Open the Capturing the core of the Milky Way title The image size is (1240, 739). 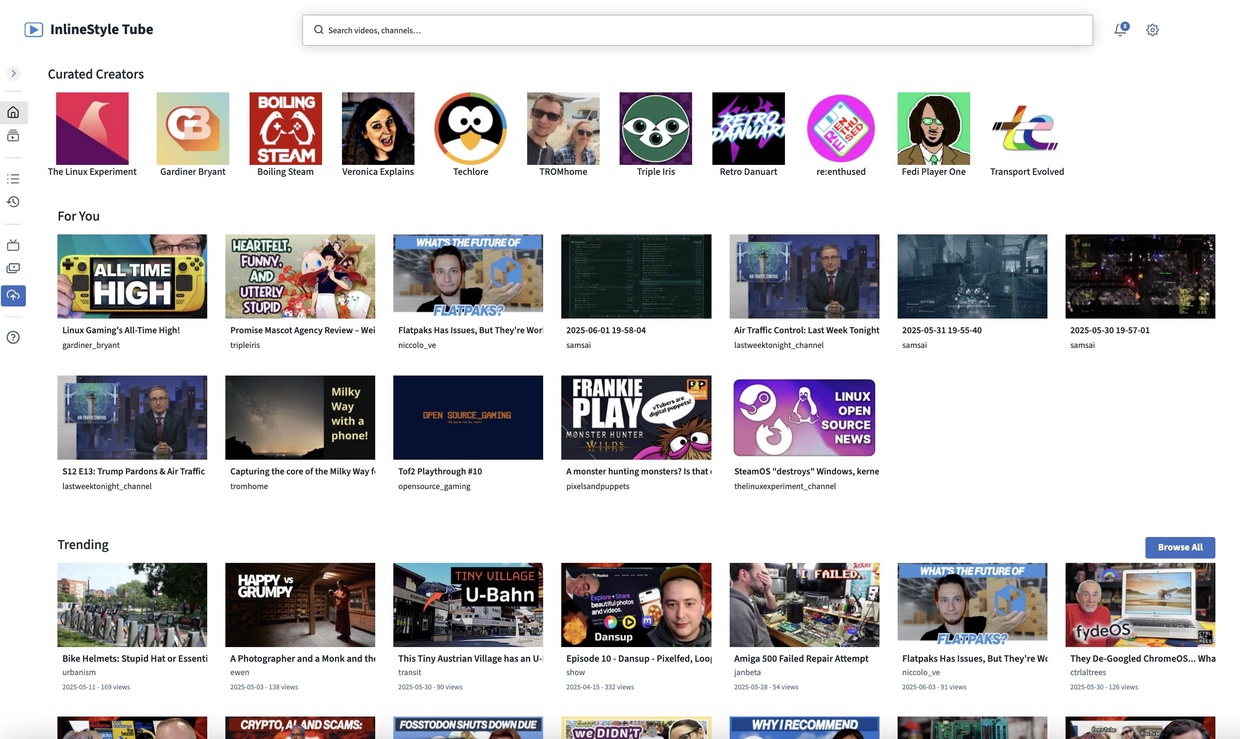coord(303,471)
